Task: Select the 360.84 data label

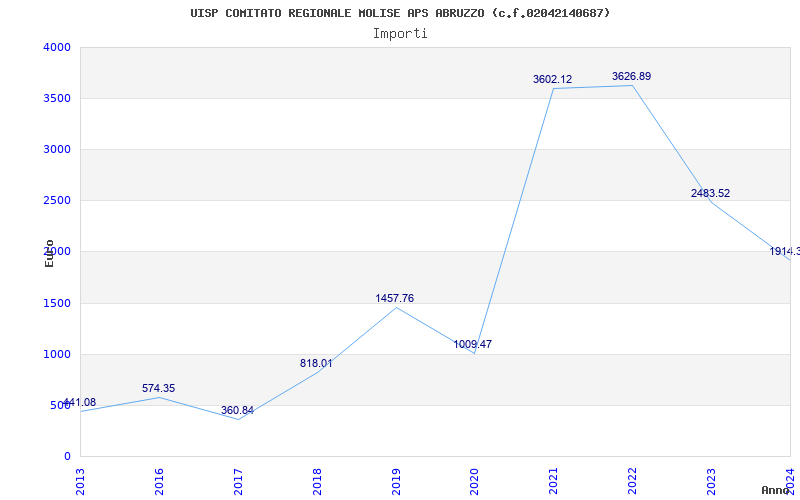Action: coord(237,410)
